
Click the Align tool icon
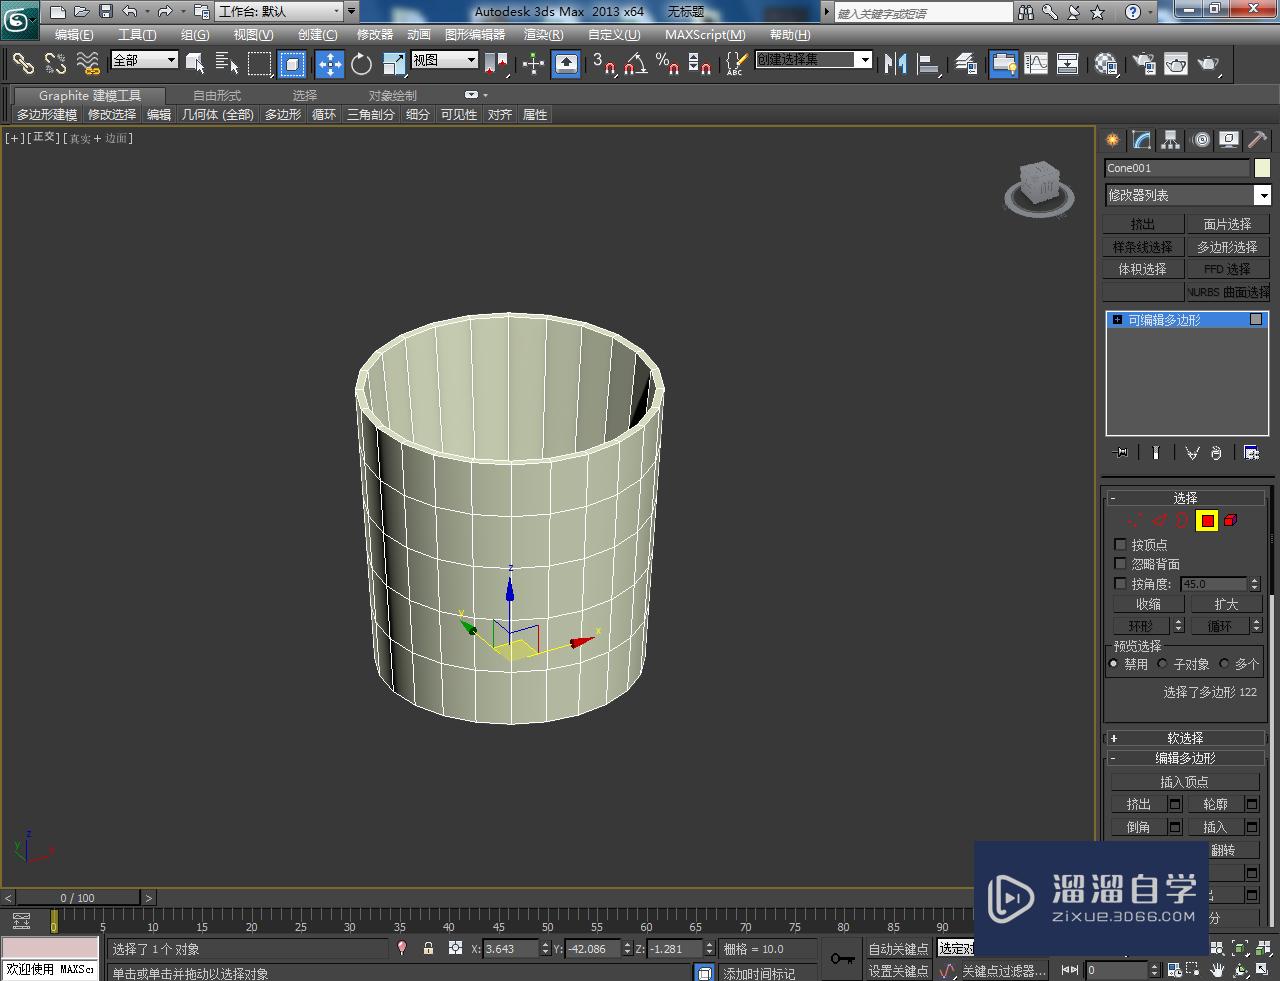click(928, 64)
